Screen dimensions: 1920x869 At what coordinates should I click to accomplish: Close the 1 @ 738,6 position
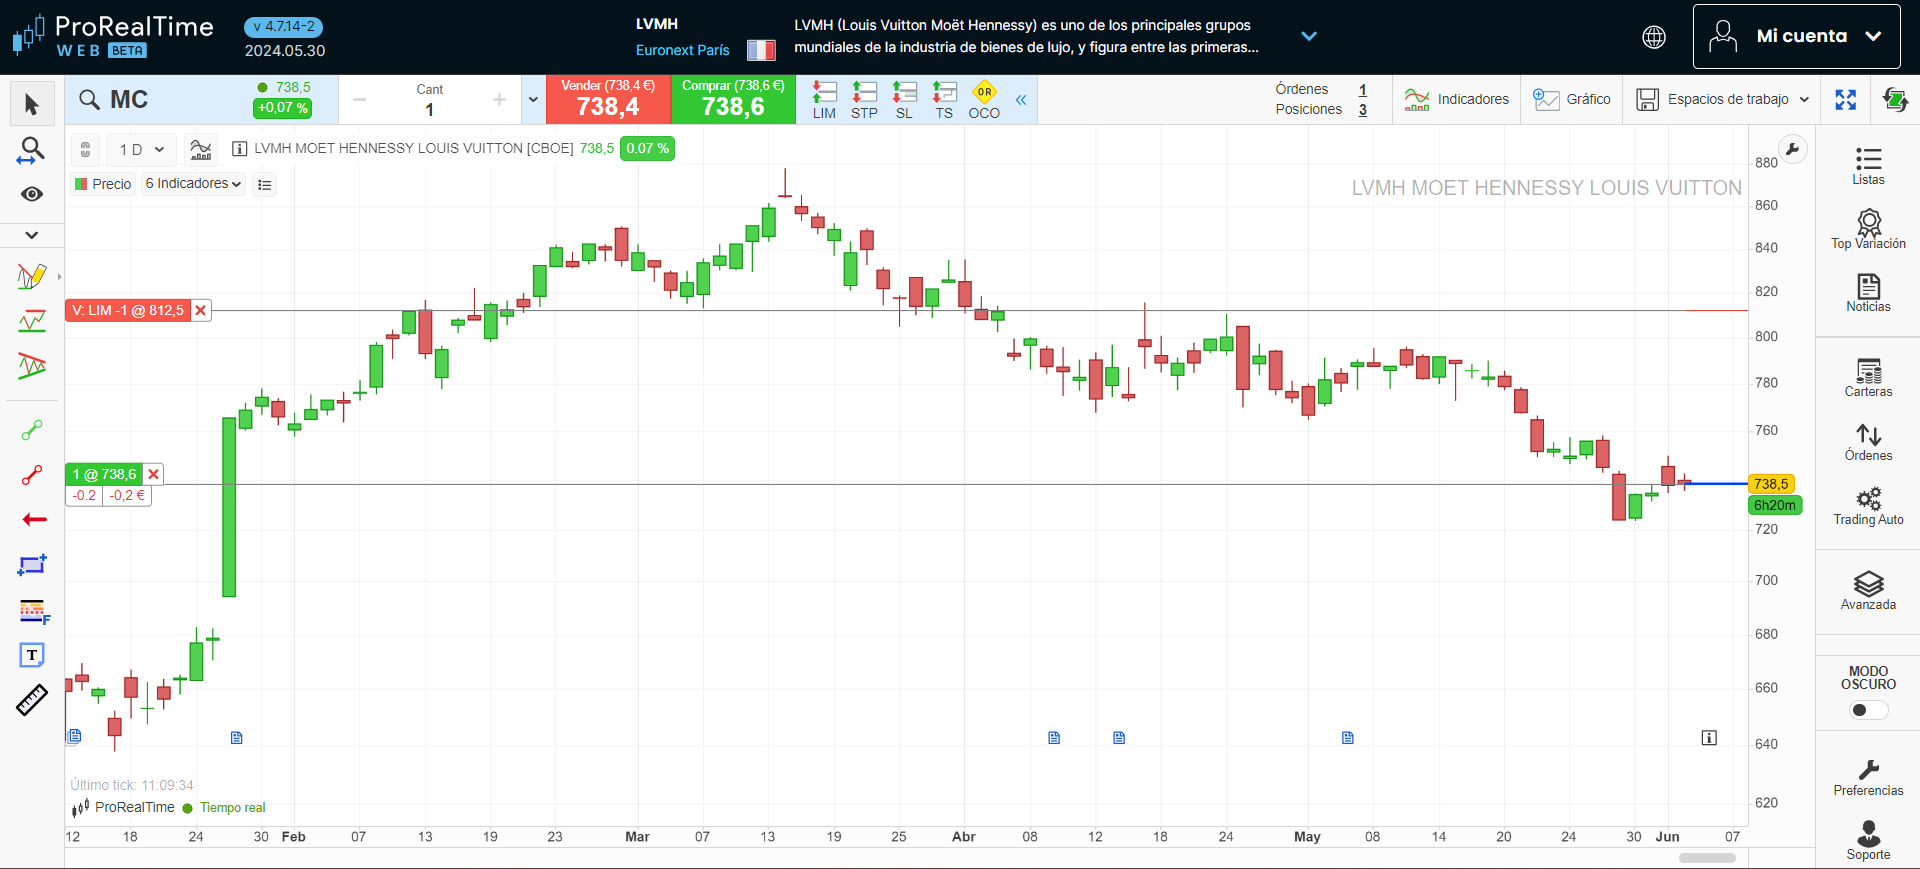153,475
